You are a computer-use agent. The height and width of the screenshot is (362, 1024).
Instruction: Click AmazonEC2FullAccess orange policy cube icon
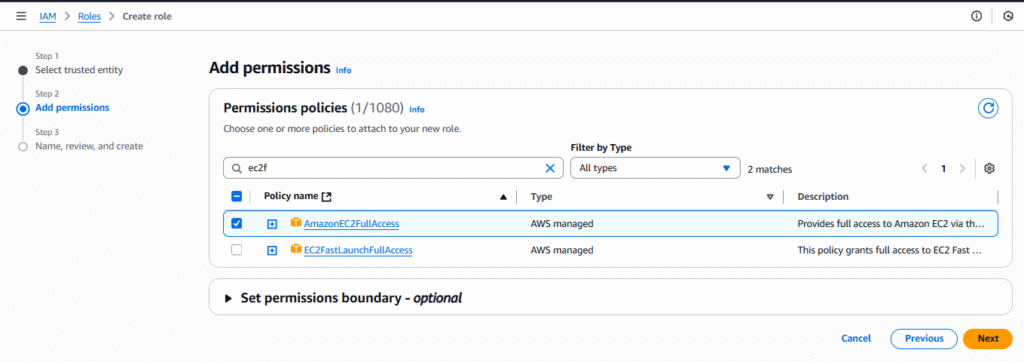click(x=296, y=223)
